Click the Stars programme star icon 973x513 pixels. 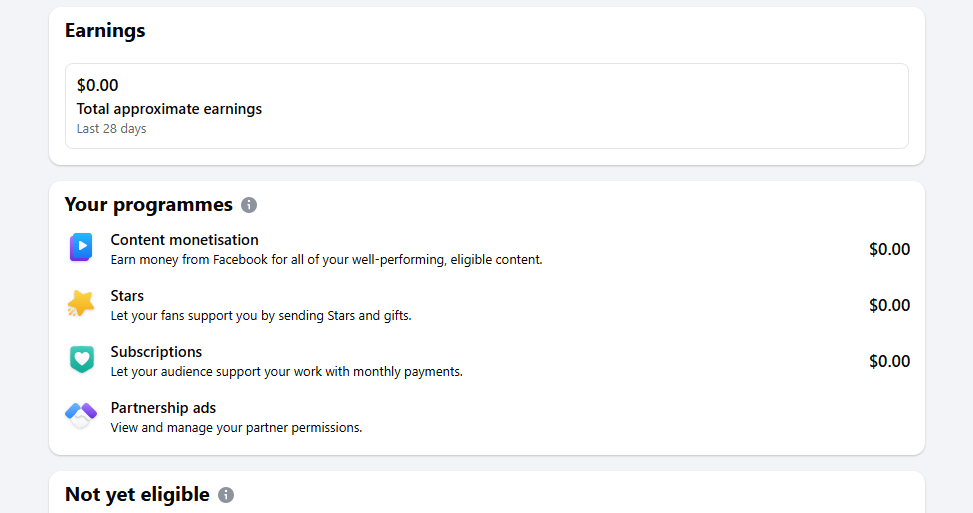[x=81, y=304]
